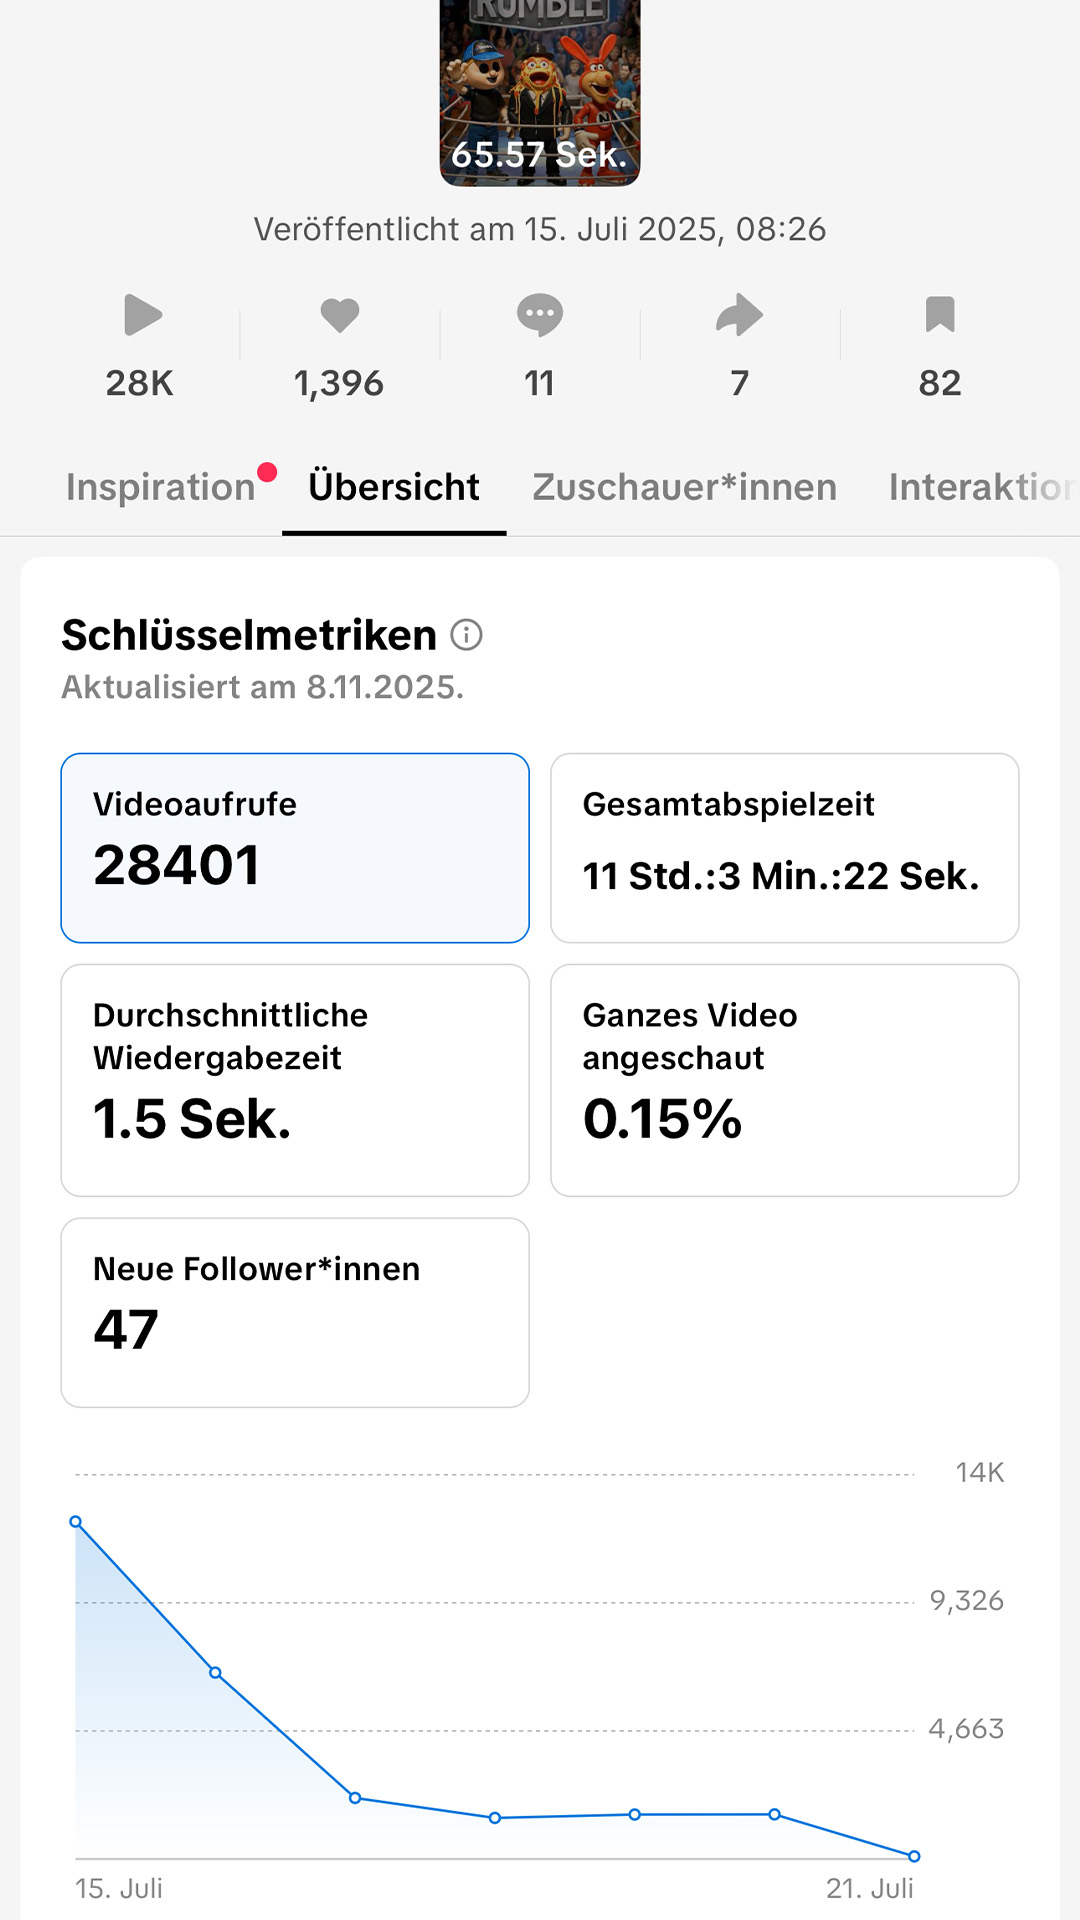
Task: Open the video thumbnail preview
Action: (x=540, y=93)
